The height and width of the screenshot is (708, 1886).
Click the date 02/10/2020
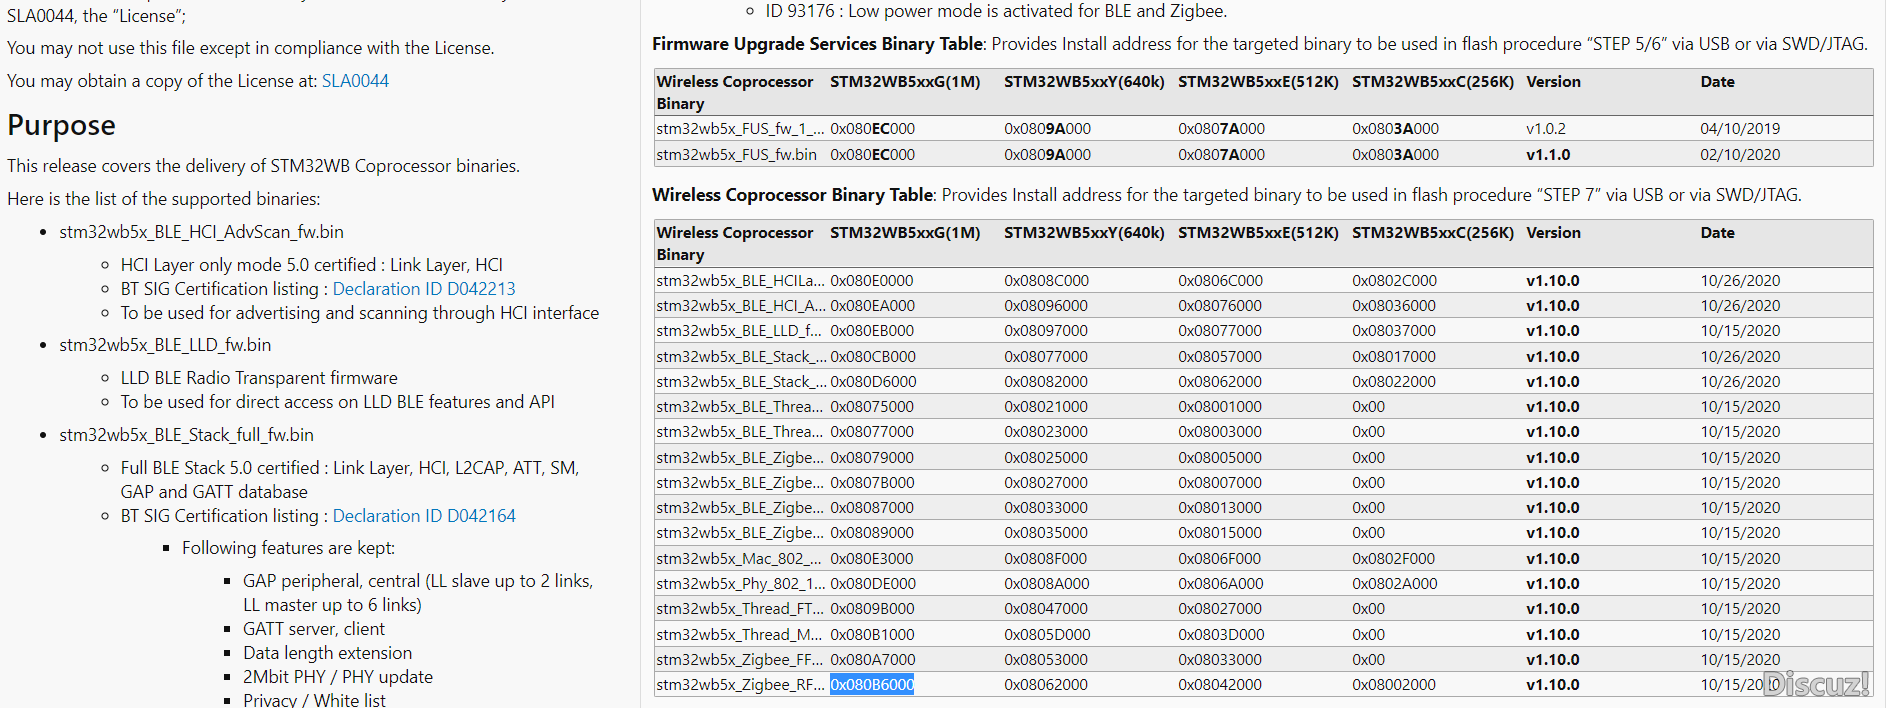pos(1740,155)
